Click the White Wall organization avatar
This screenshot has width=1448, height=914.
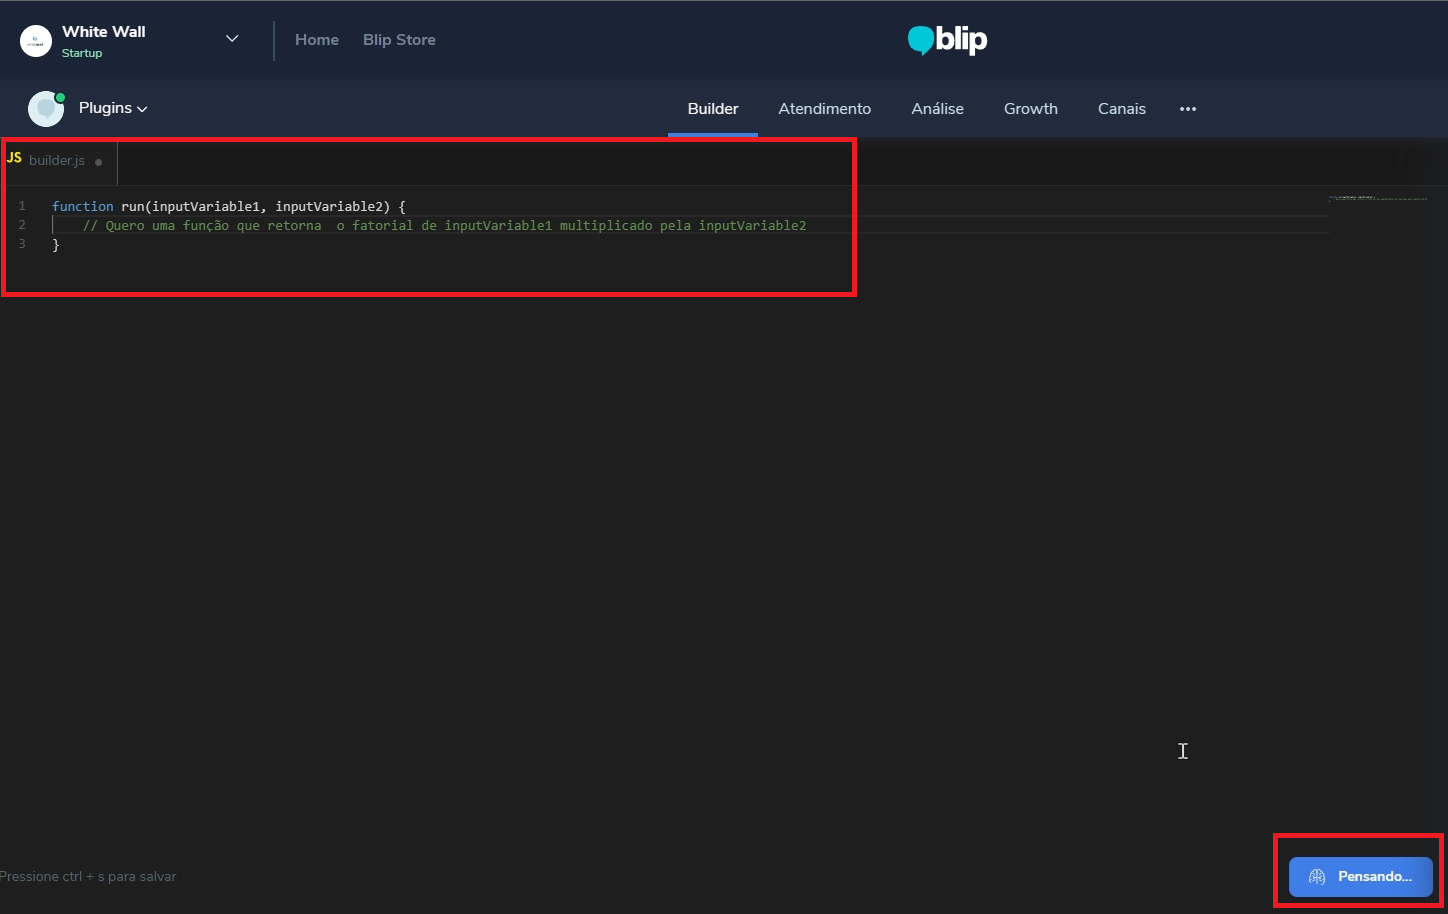(36, 41)
